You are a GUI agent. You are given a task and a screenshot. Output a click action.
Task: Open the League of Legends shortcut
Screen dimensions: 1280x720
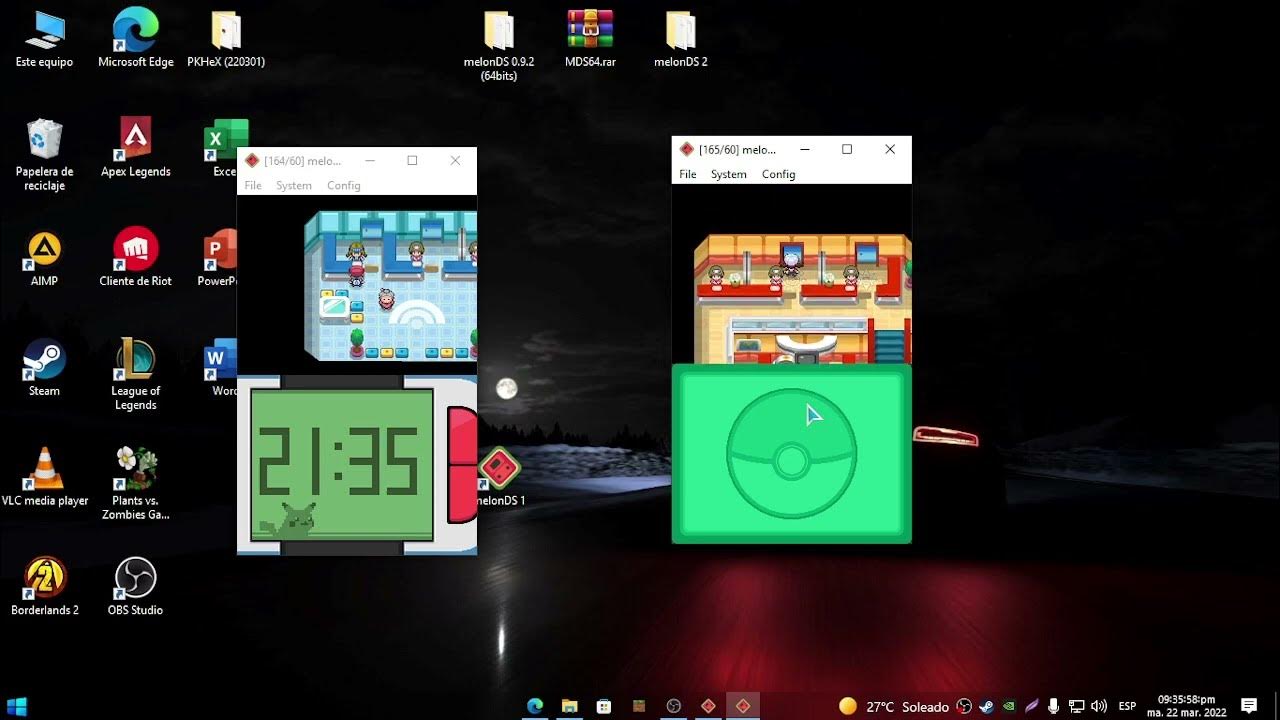135,375
